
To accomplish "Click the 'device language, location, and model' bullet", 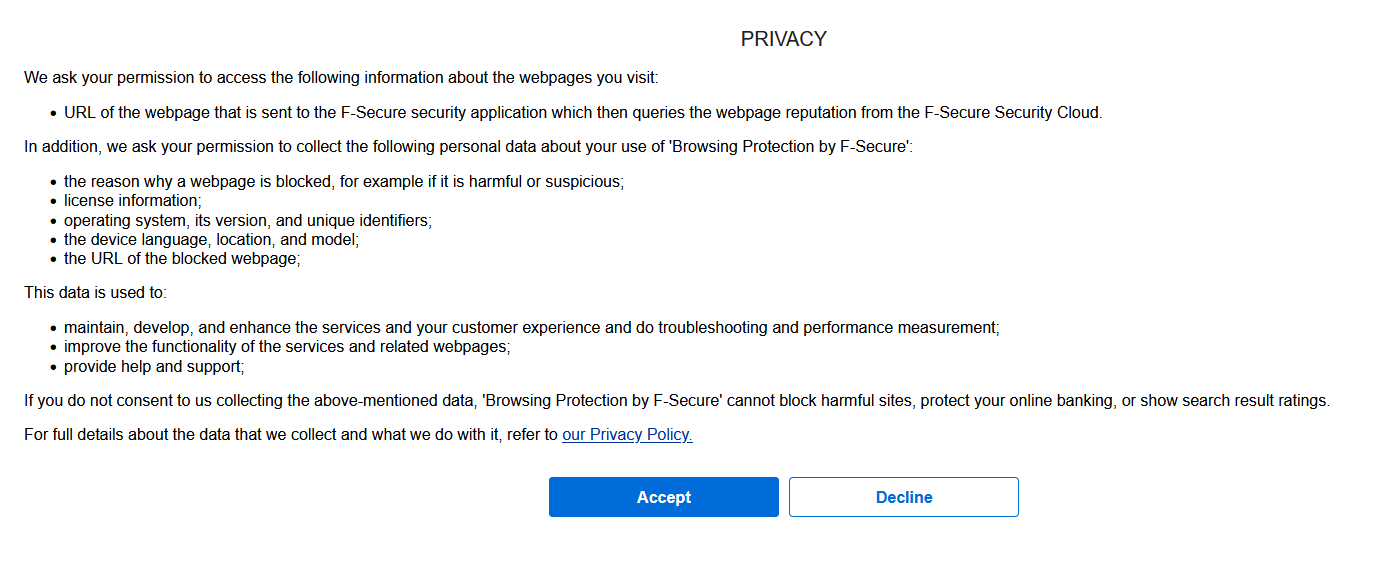I will (x=211, y=240).
